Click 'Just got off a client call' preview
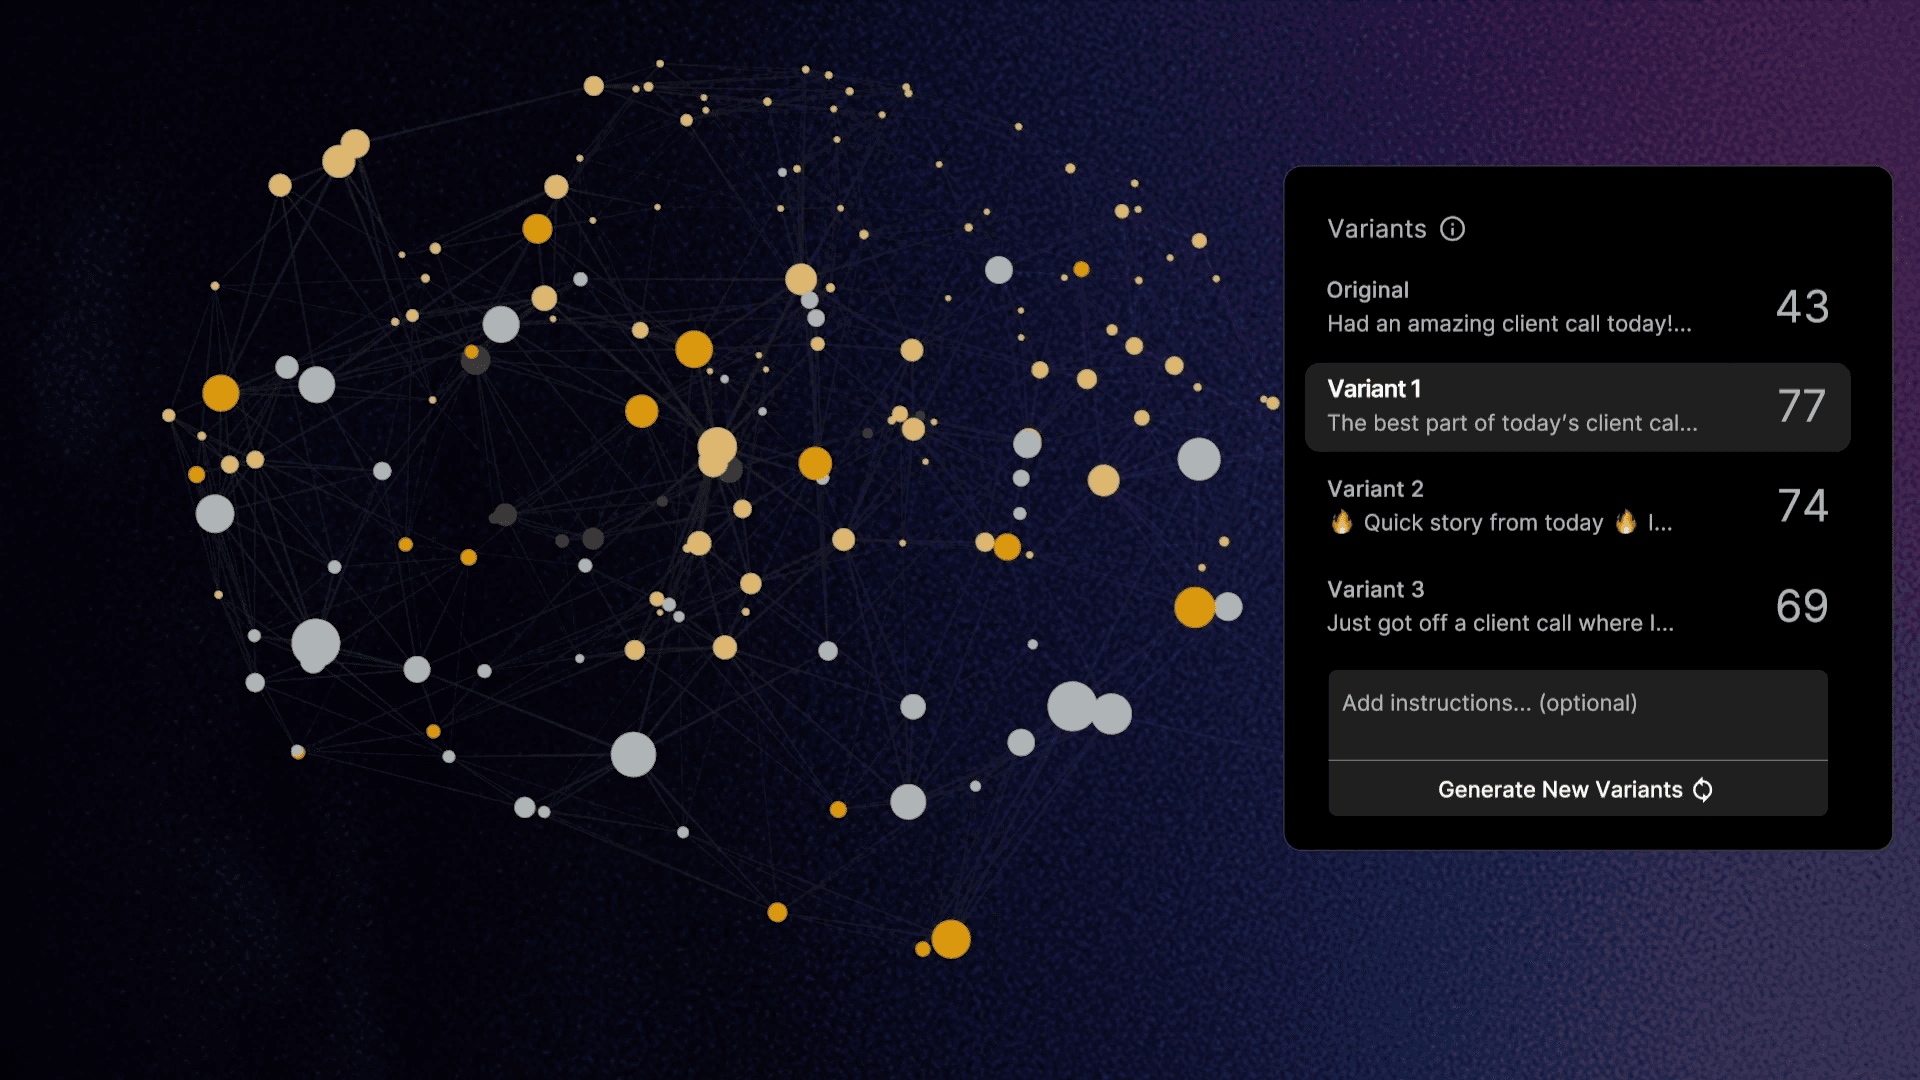Image resolution: width=1920 pixels, height=1080 pixels. click(1499, 623)
